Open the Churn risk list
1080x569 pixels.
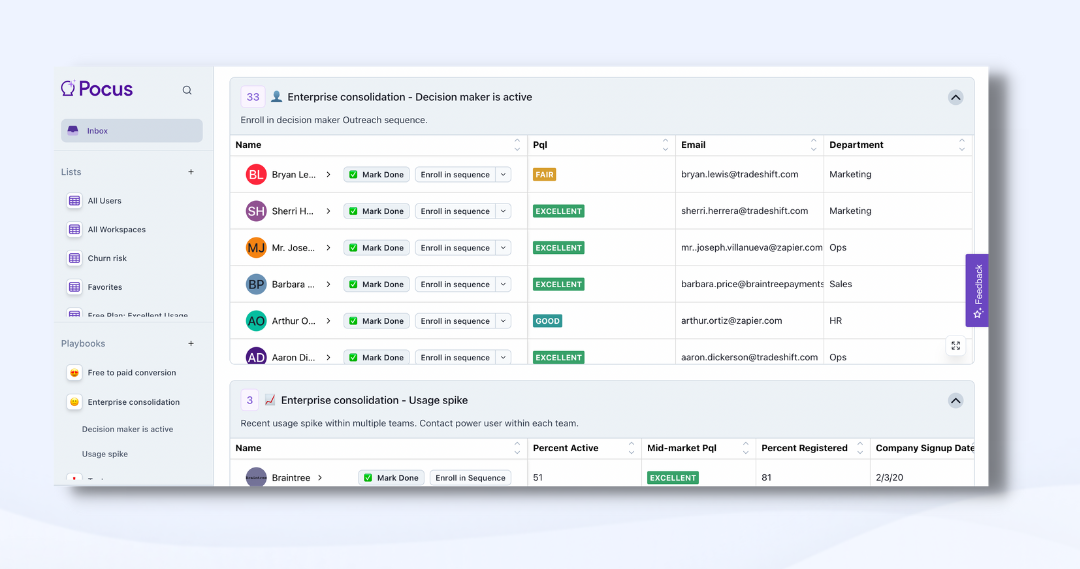click(x=107, y=258)
